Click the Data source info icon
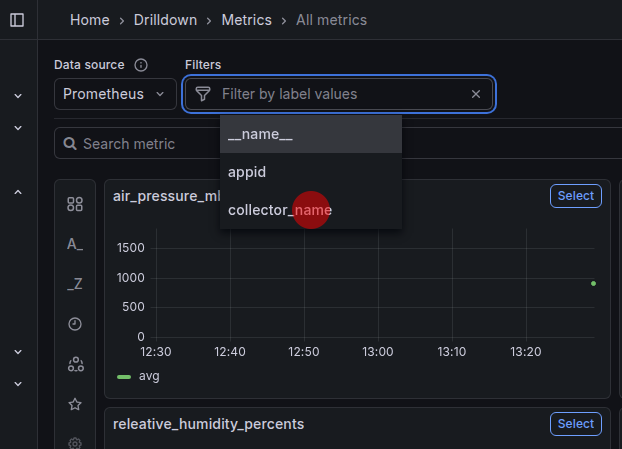The width and height of the screenshot is (622, 449). click(x=141, y=65)
